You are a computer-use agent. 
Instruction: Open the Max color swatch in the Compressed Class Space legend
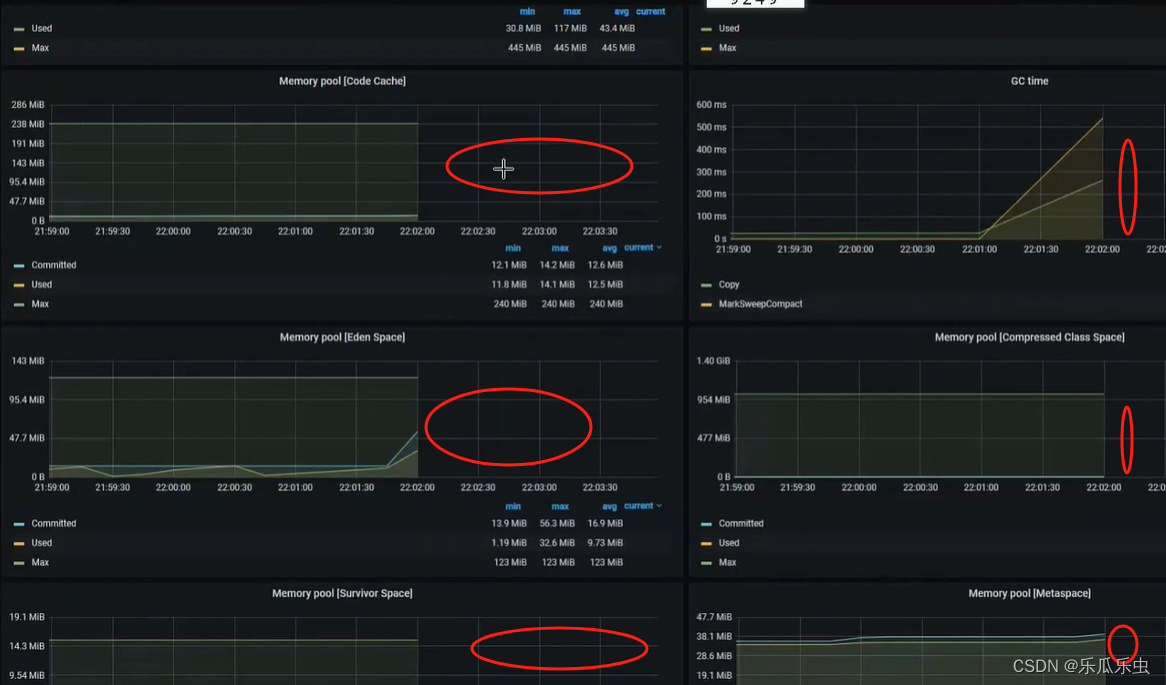click(706, 562)
